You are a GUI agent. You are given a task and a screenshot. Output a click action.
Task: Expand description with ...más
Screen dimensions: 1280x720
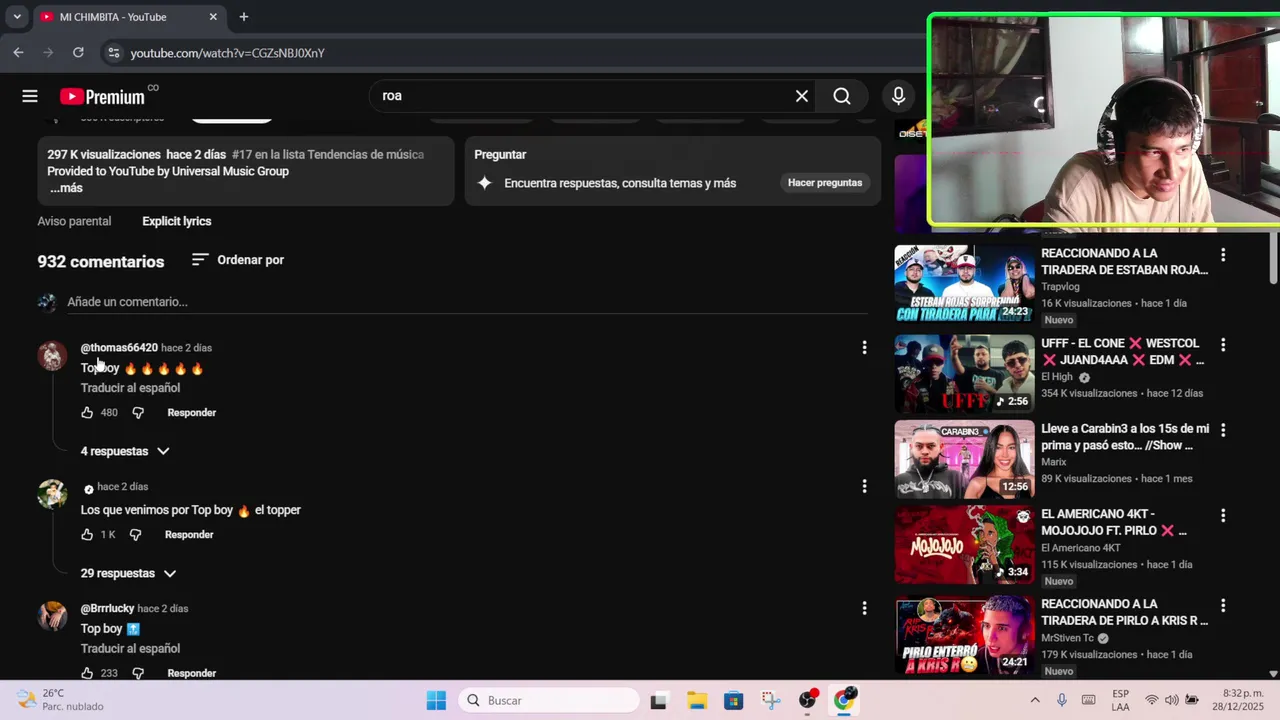point(66,188)
